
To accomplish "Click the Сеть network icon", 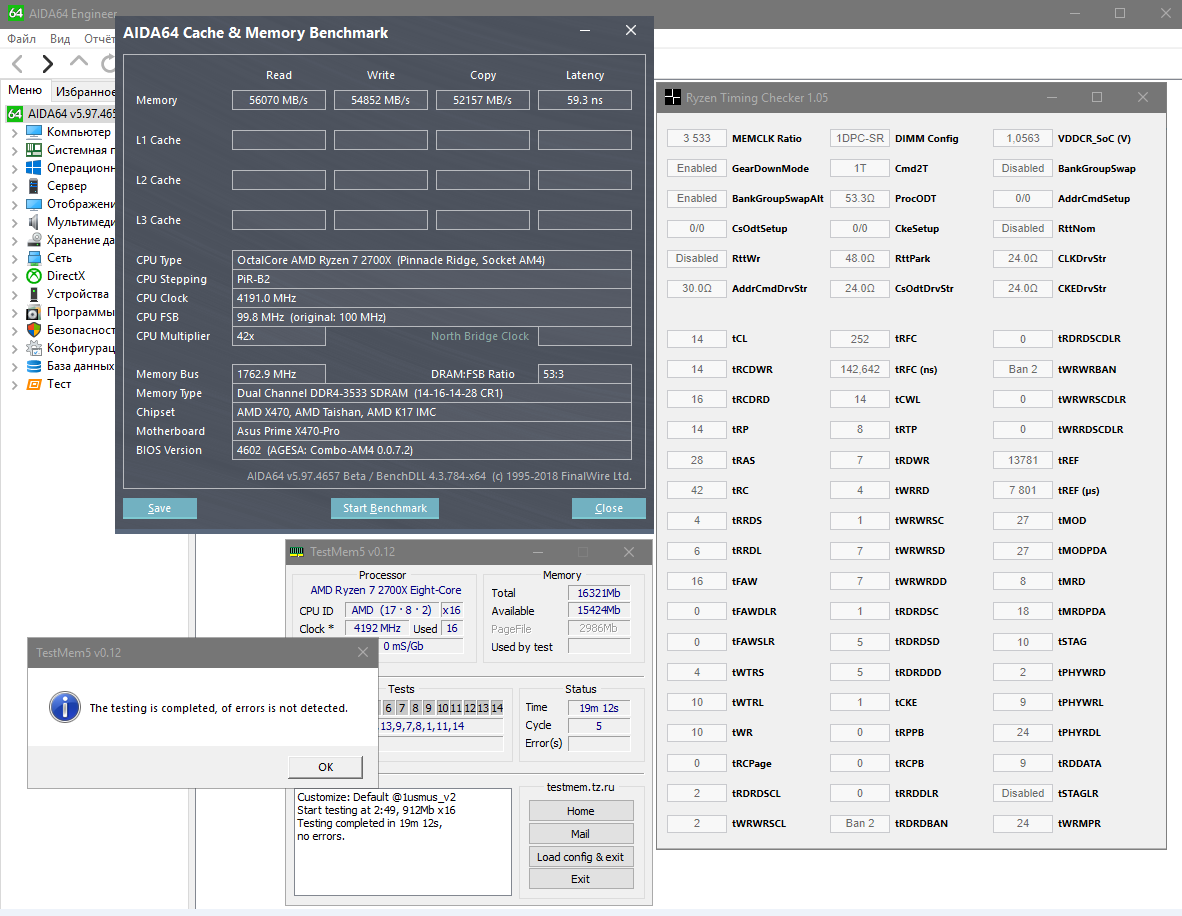I will (x=34, y=258).
